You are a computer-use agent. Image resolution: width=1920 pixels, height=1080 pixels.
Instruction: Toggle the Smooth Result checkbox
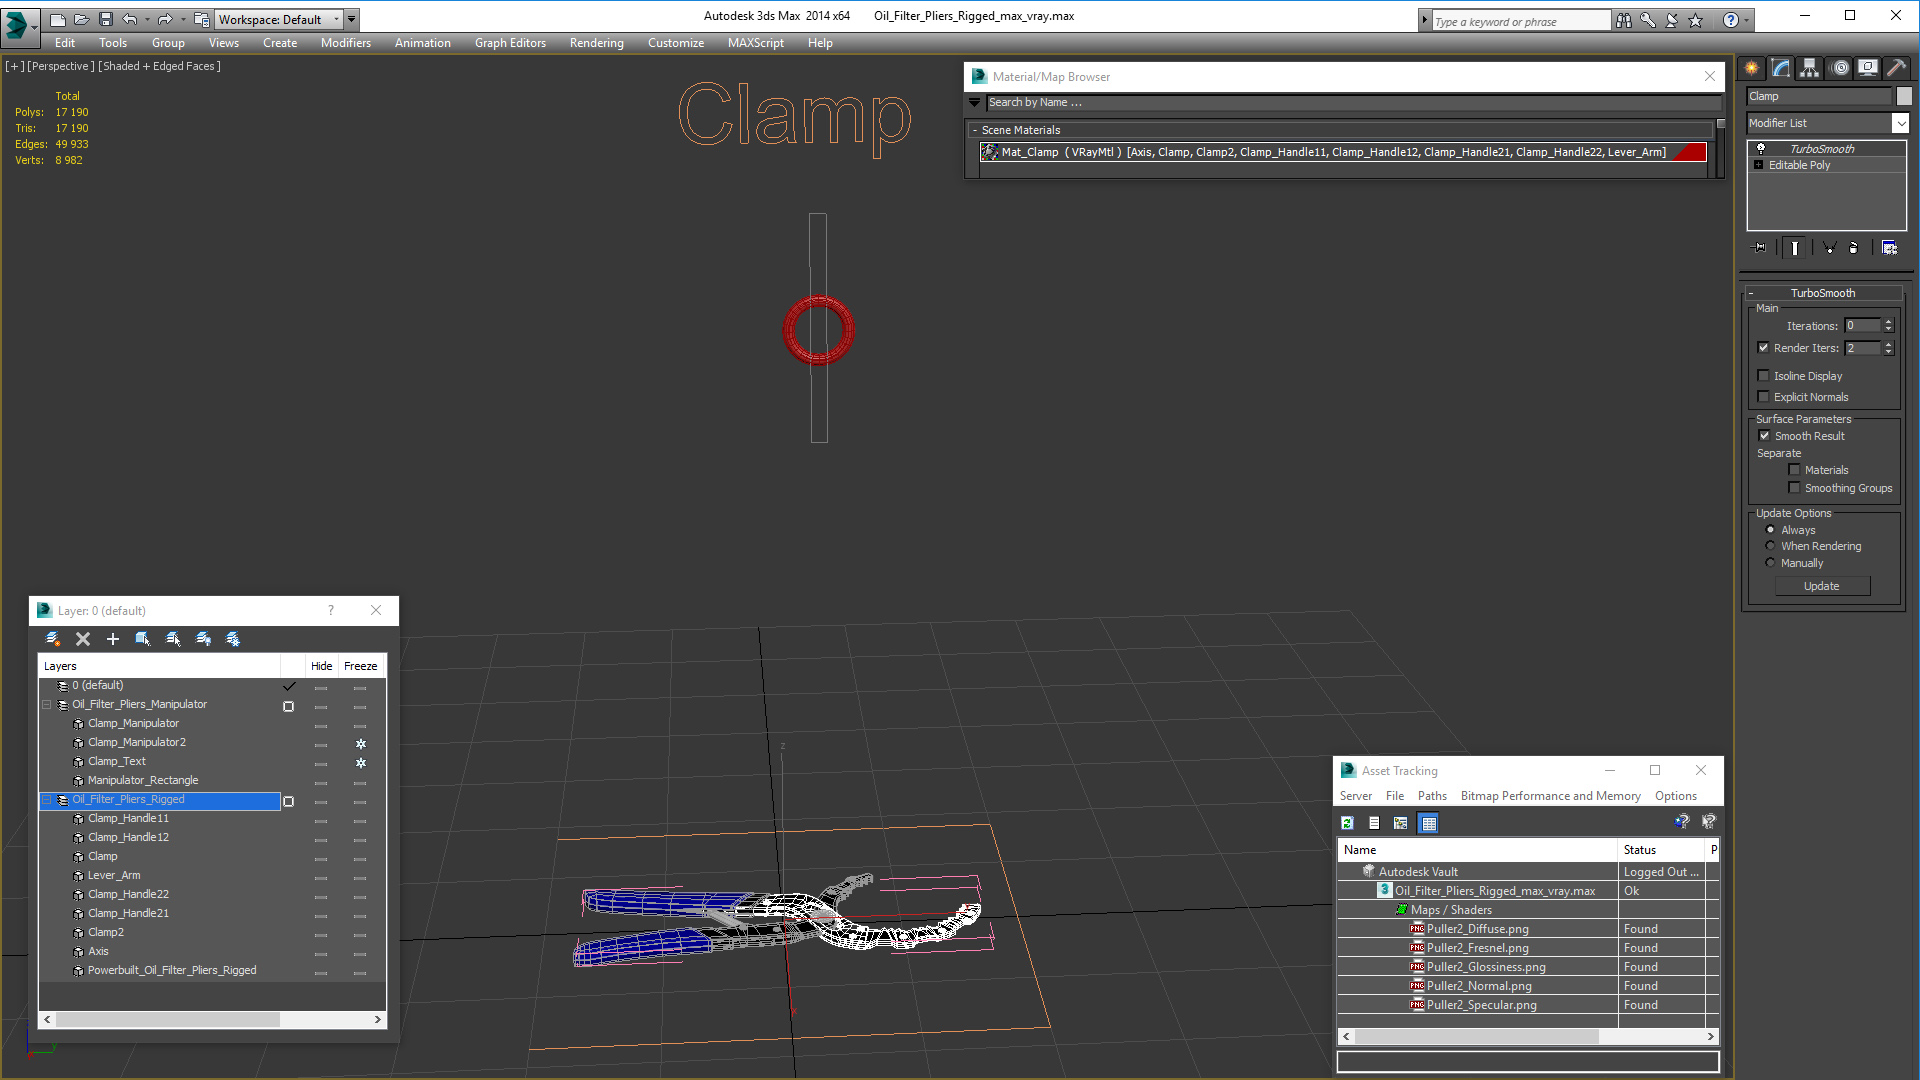tap(1764, 436)
